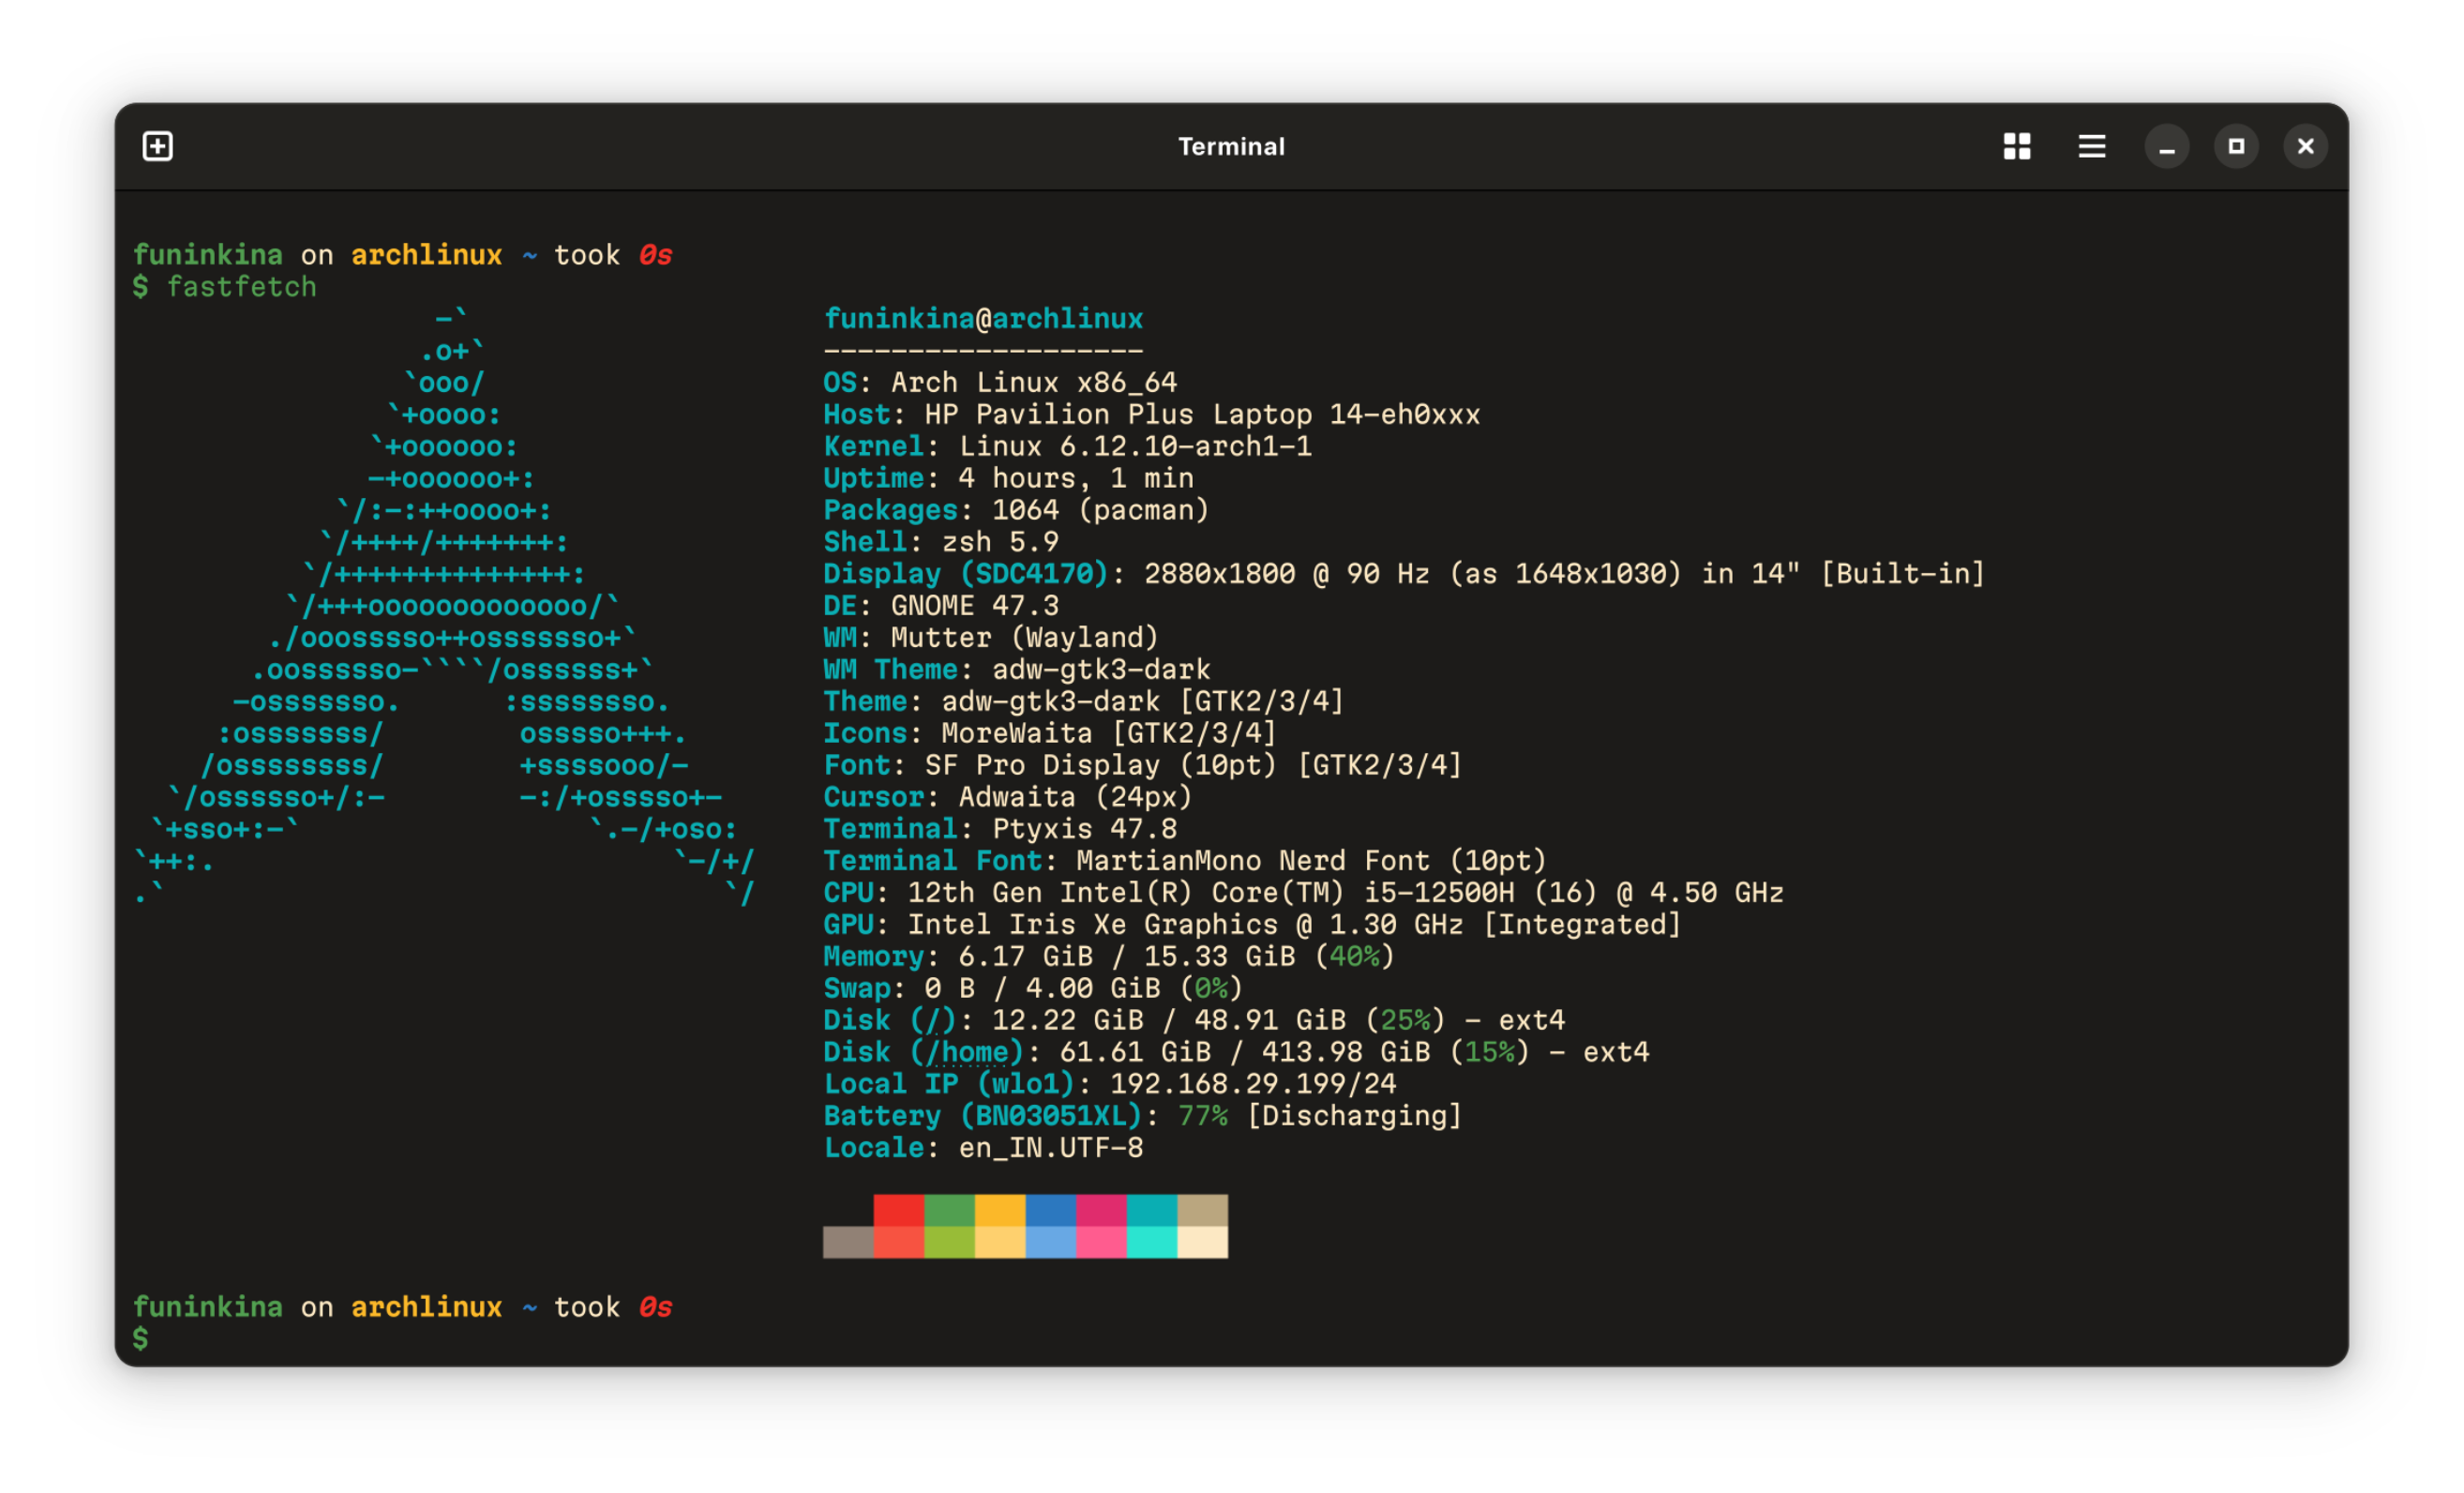2464x1493 pixels.
Task: Open the tab overview grid
Action: (x=2016, y=146)
